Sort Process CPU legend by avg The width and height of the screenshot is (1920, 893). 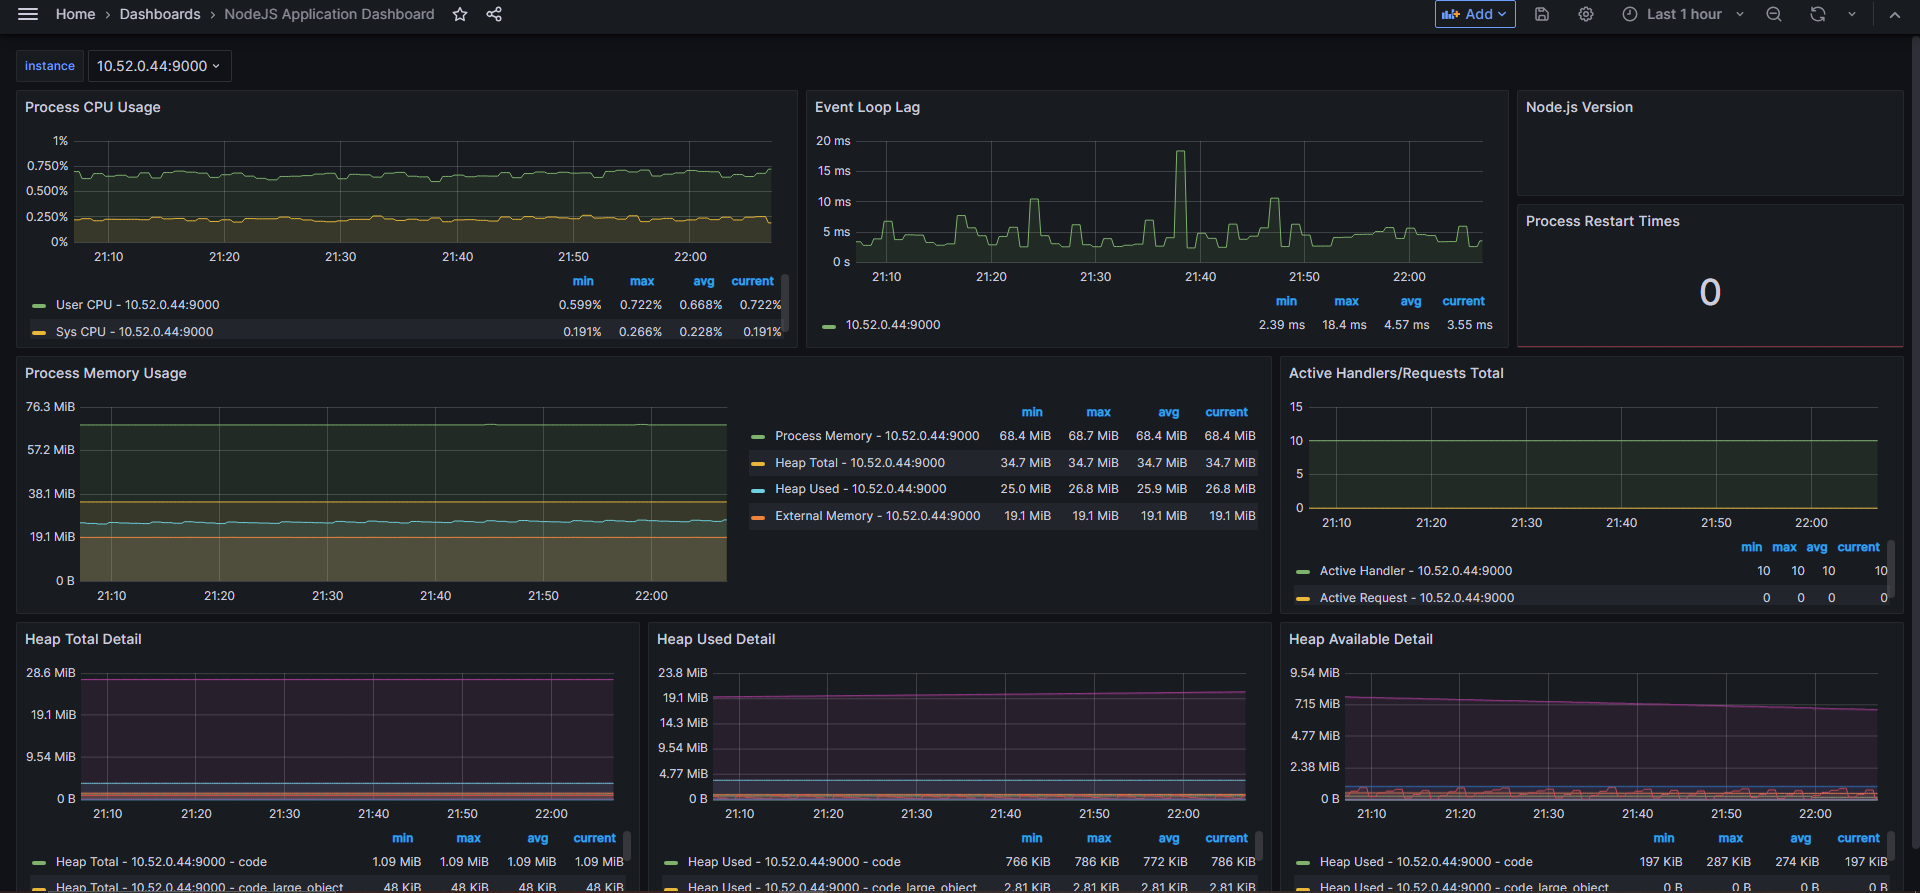tap(704, 281)
